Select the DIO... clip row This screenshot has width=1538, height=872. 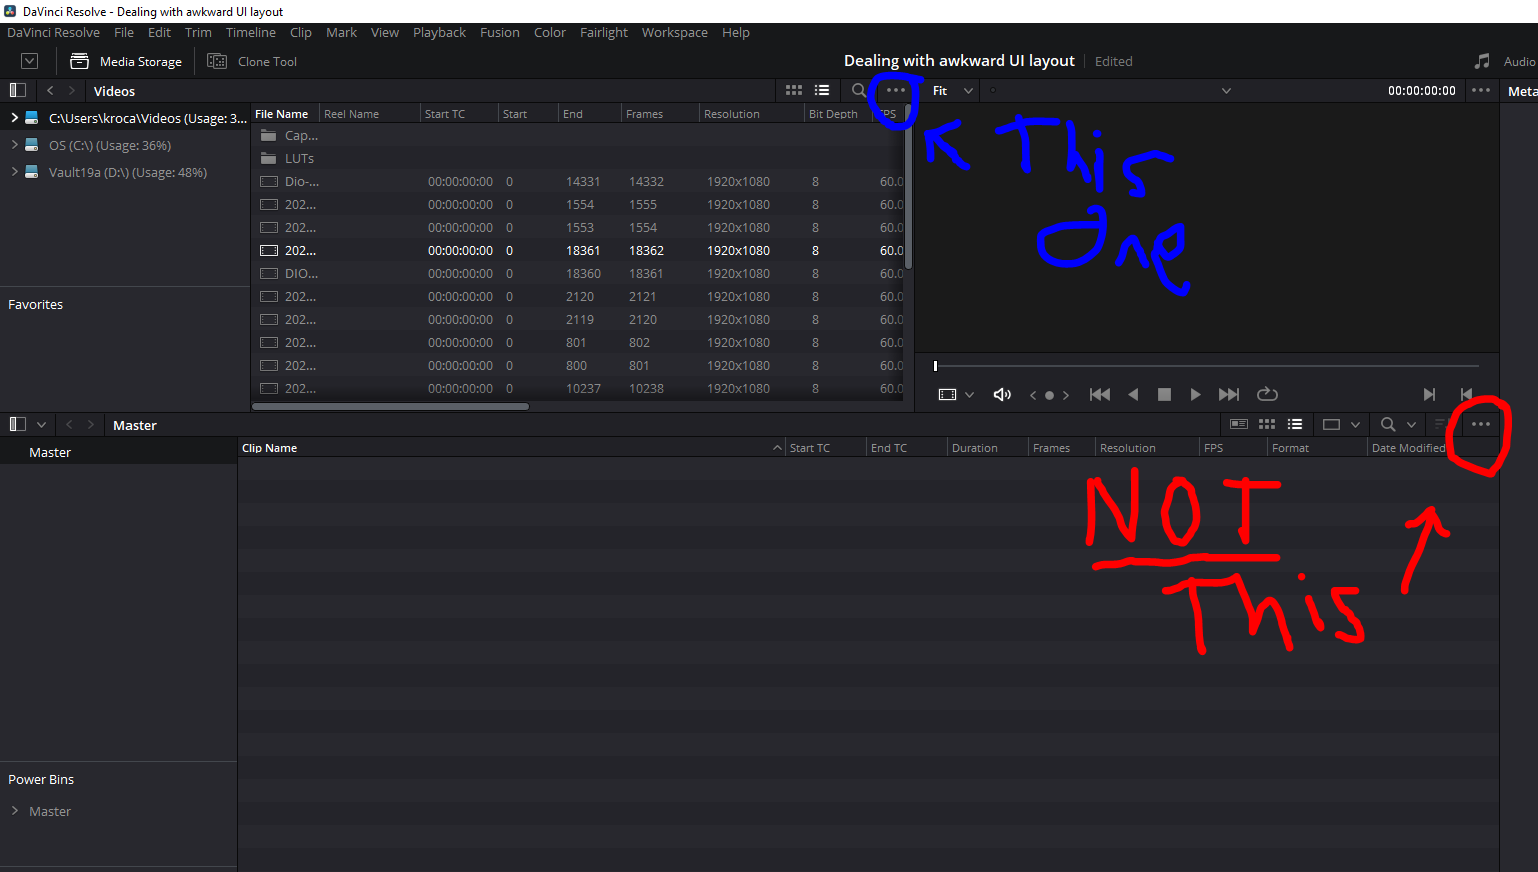[x=578, y=273]
